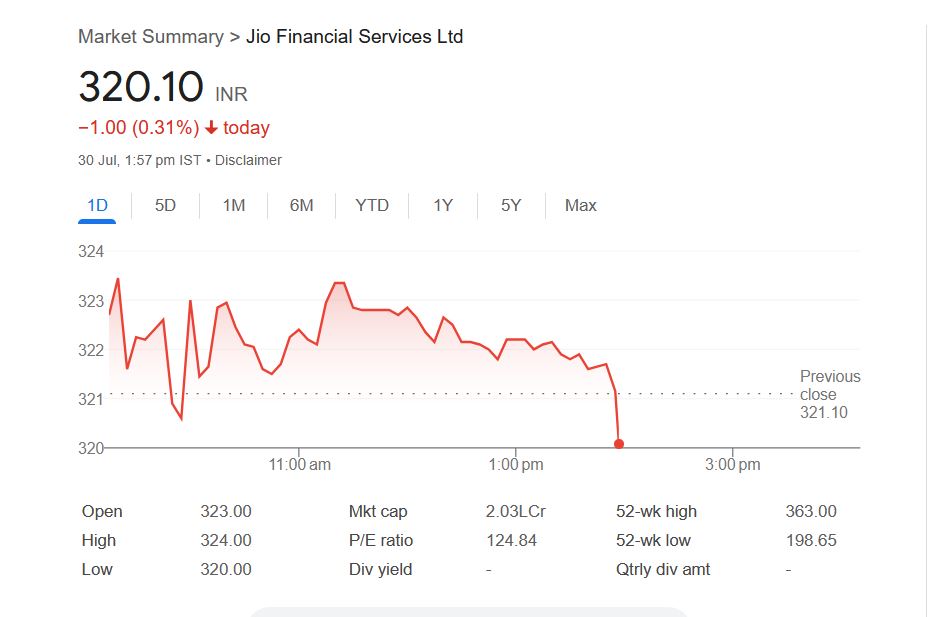928x617 pixels.
Task: Open the Market Summary link
Action: coord(150,36)
